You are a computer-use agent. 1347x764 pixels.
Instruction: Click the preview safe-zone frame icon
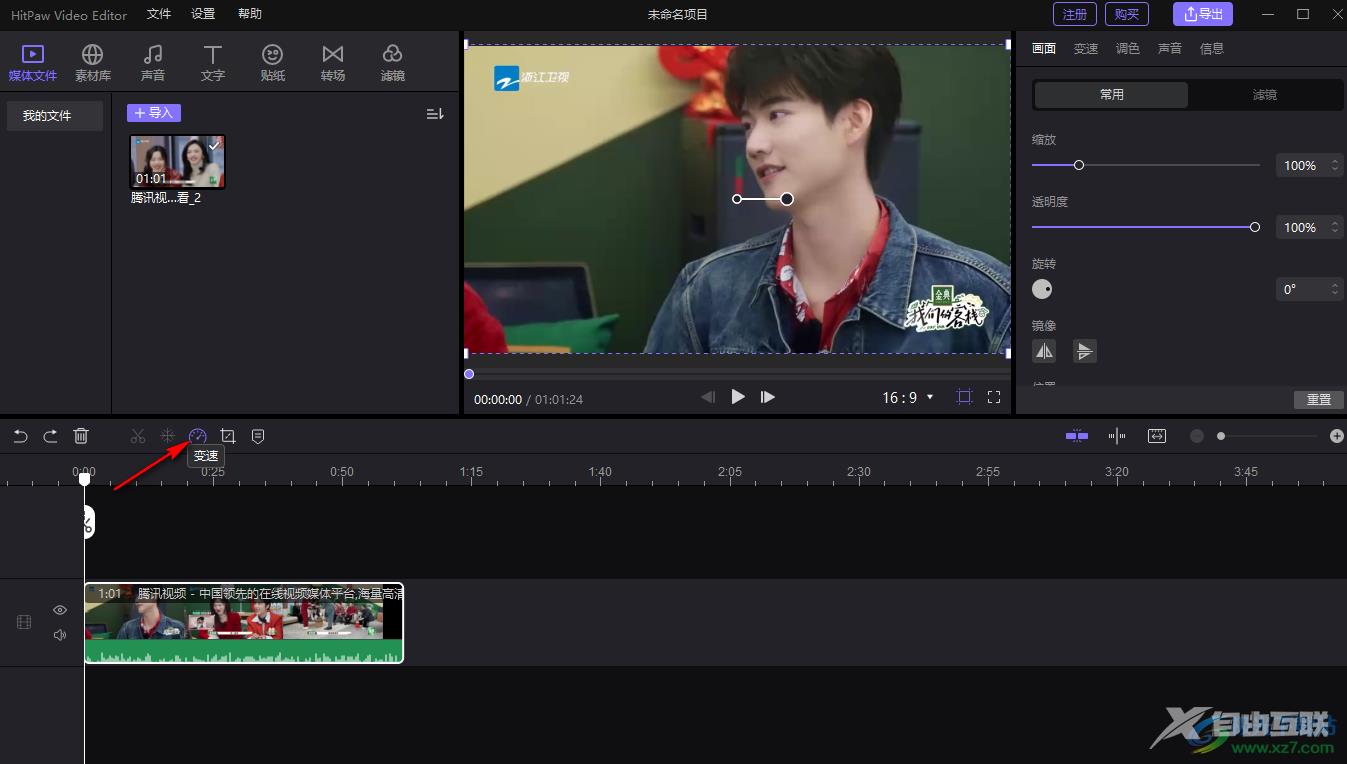pyautogui.click(x=964, y=397)
